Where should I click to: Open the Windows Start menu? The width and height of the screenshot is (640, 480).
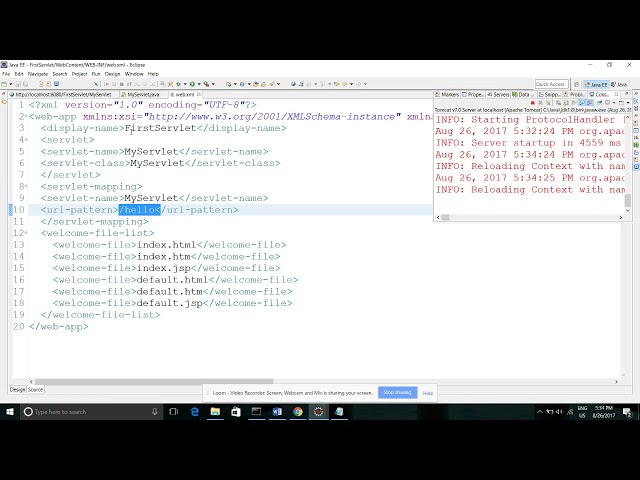point(10,412)
